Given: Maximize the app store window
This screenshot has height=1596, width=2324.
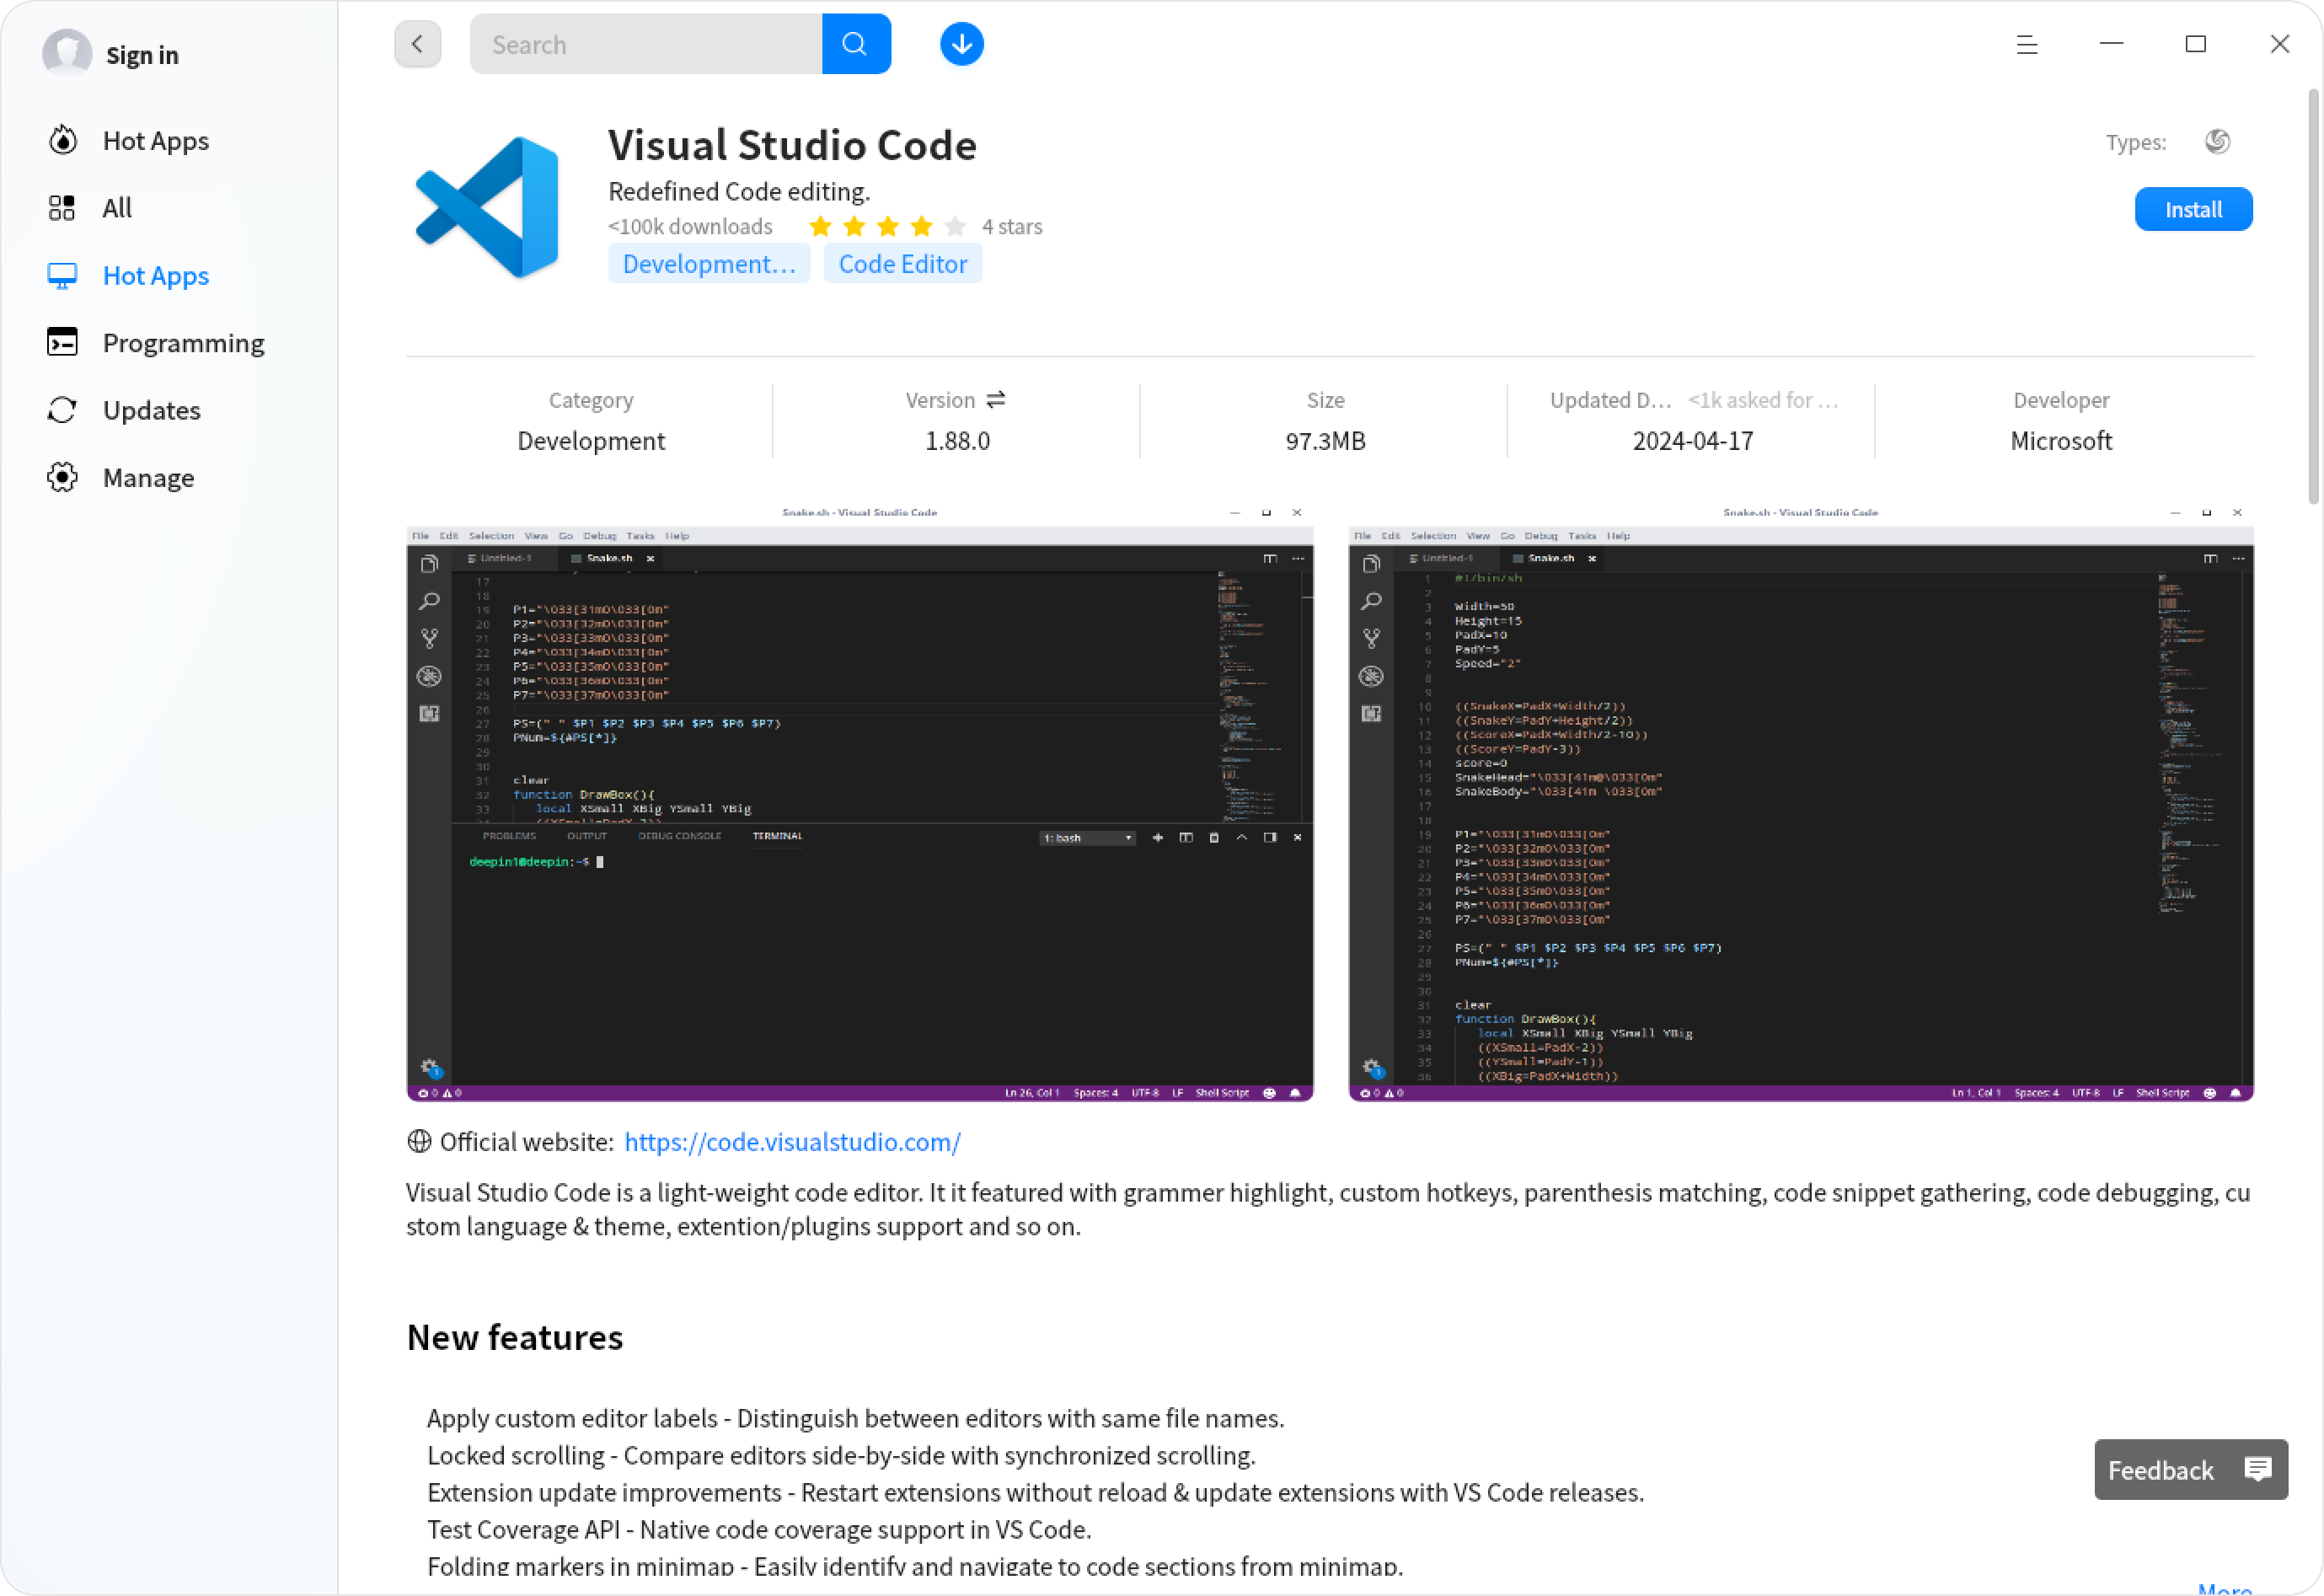Looking at the screenshot, I should (x=2195, y=44).
